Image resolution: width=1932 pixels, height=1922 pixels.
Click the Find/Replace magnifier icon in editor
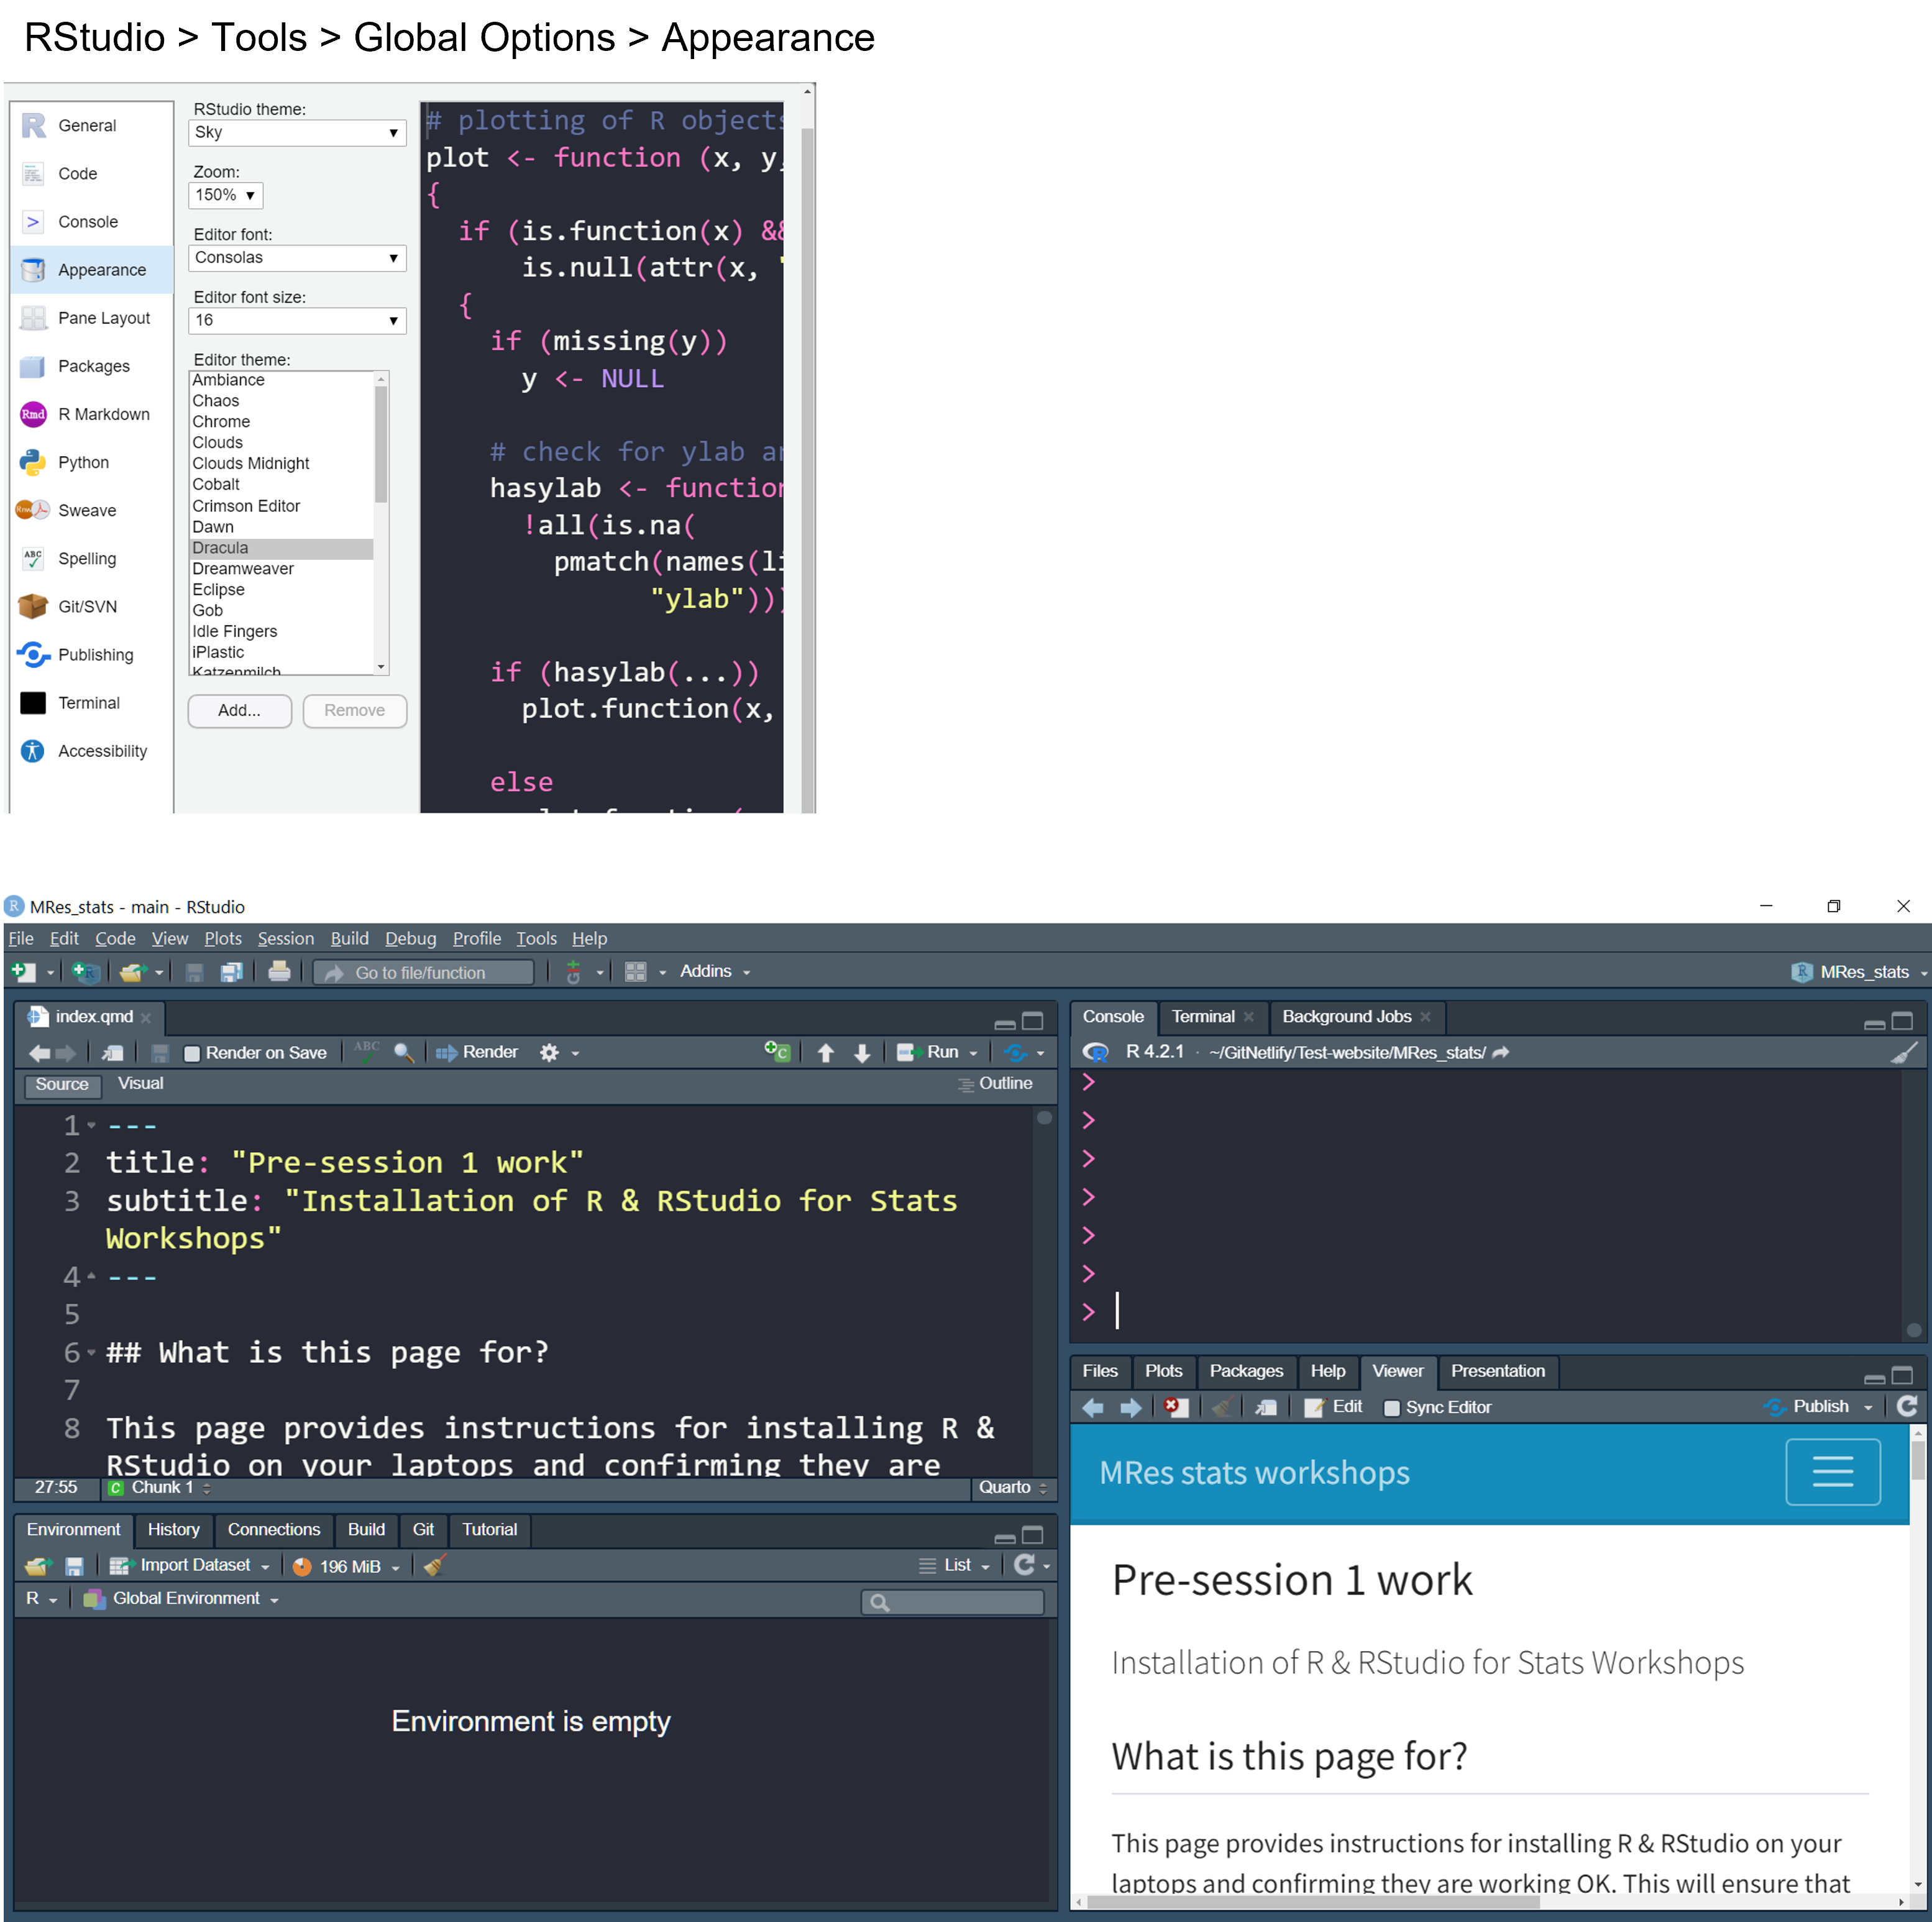pos(404,1053)
